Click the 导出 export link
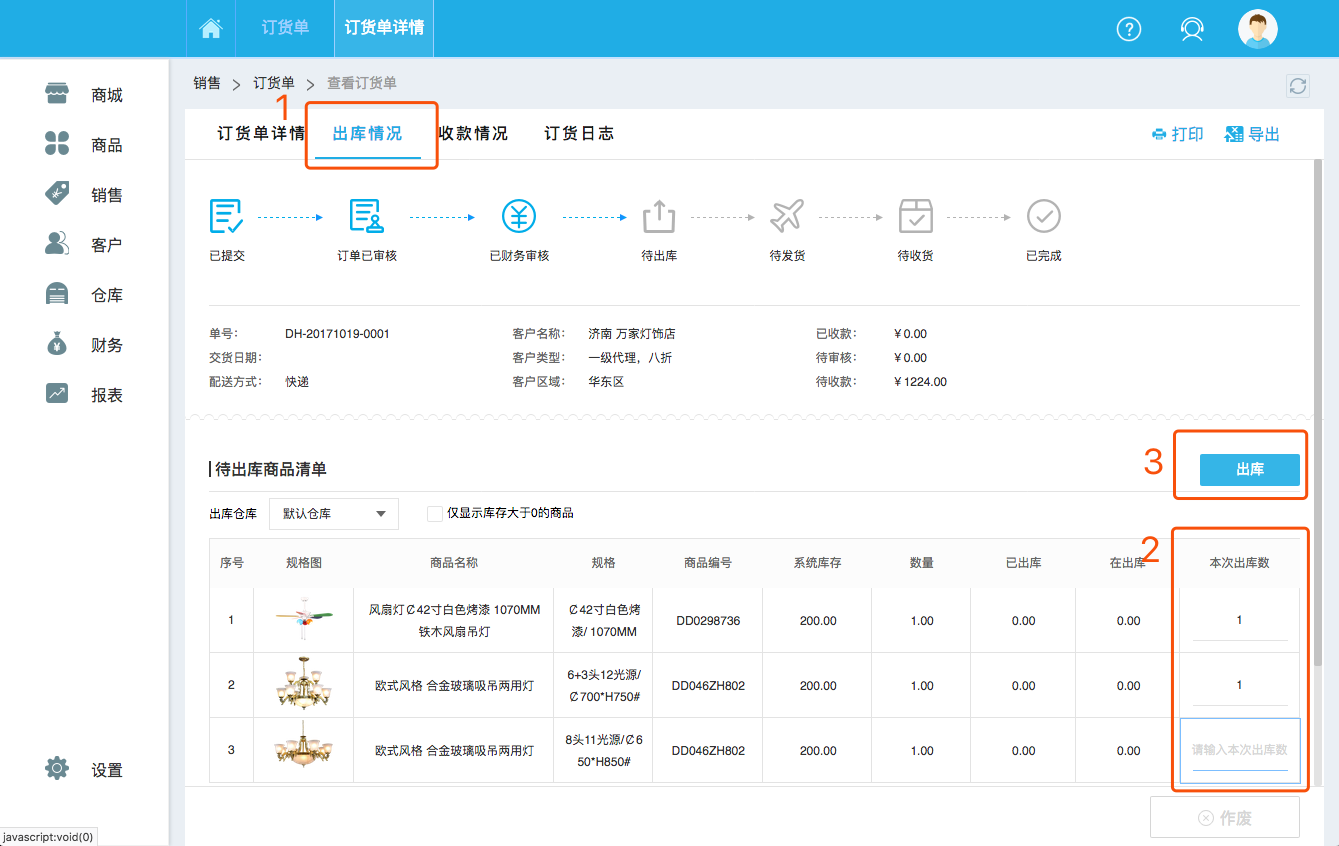Viewport: 1339px width, 846px height. (1252, 134)
